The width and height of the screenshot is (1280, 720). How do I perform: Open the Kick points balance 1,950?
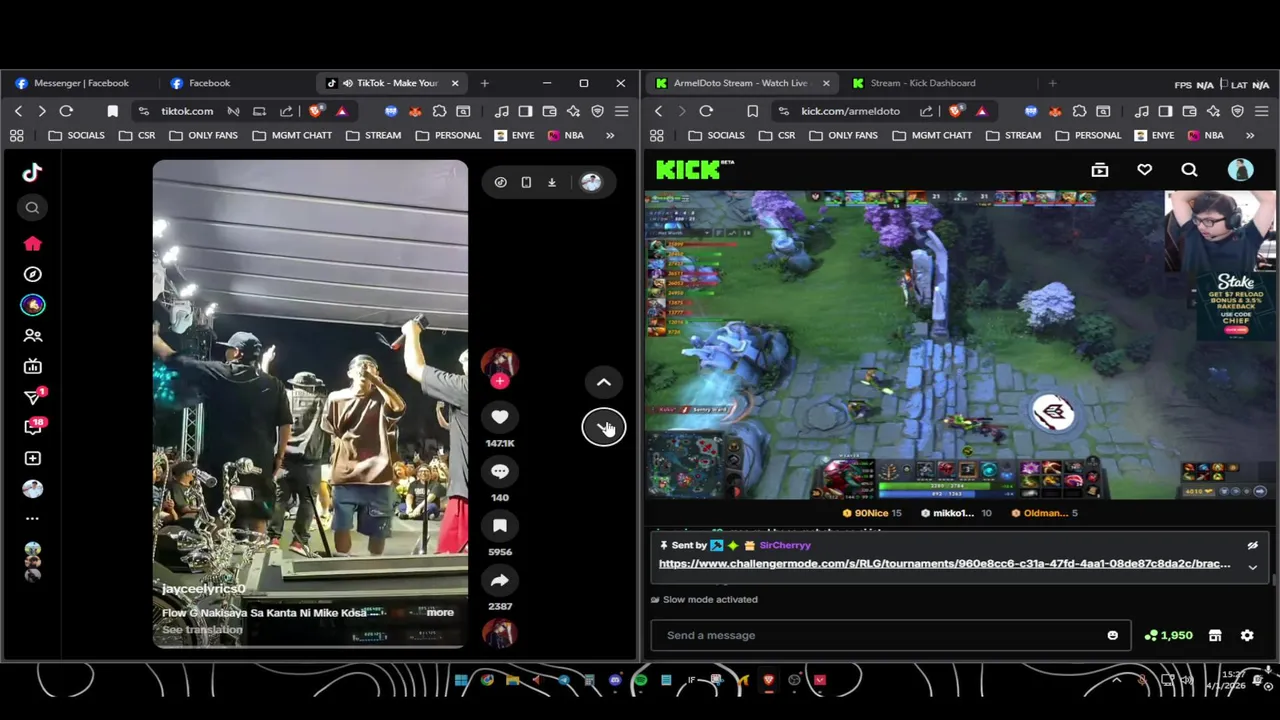[x=1169, y=635]
